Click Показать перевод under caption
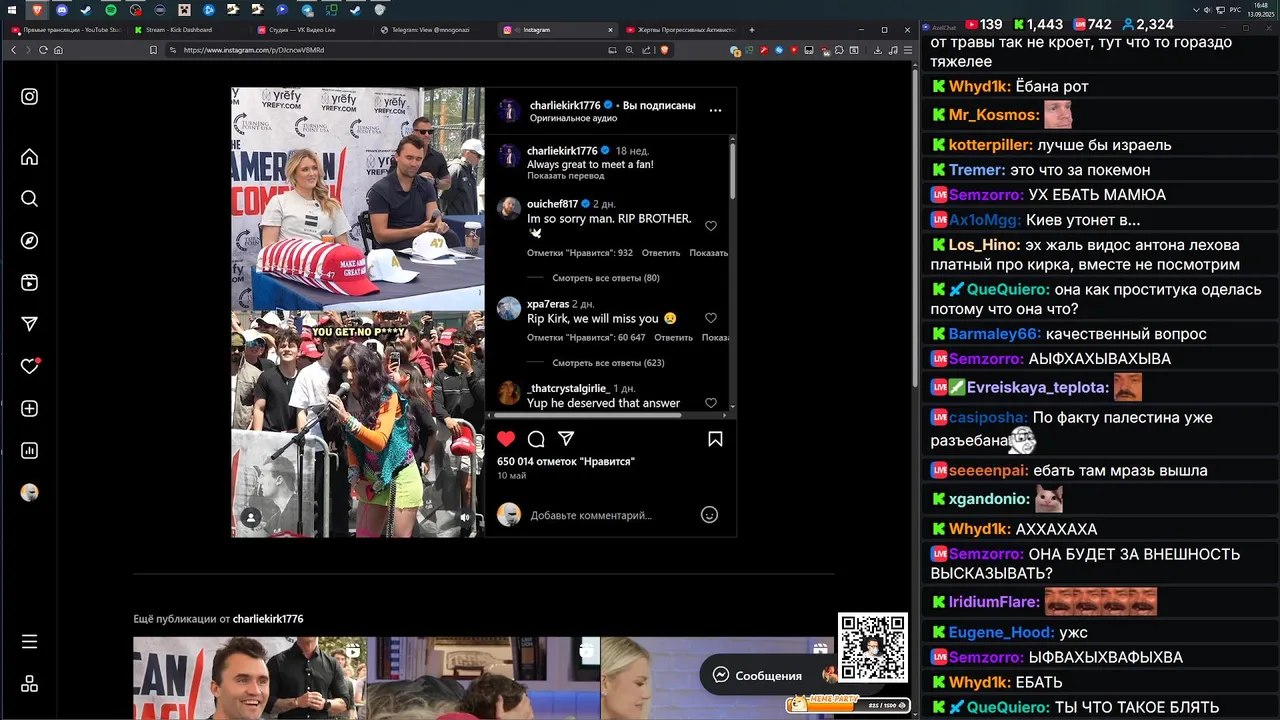Image resolution: width=1280 pixels, height=720 pixels. 566,176
